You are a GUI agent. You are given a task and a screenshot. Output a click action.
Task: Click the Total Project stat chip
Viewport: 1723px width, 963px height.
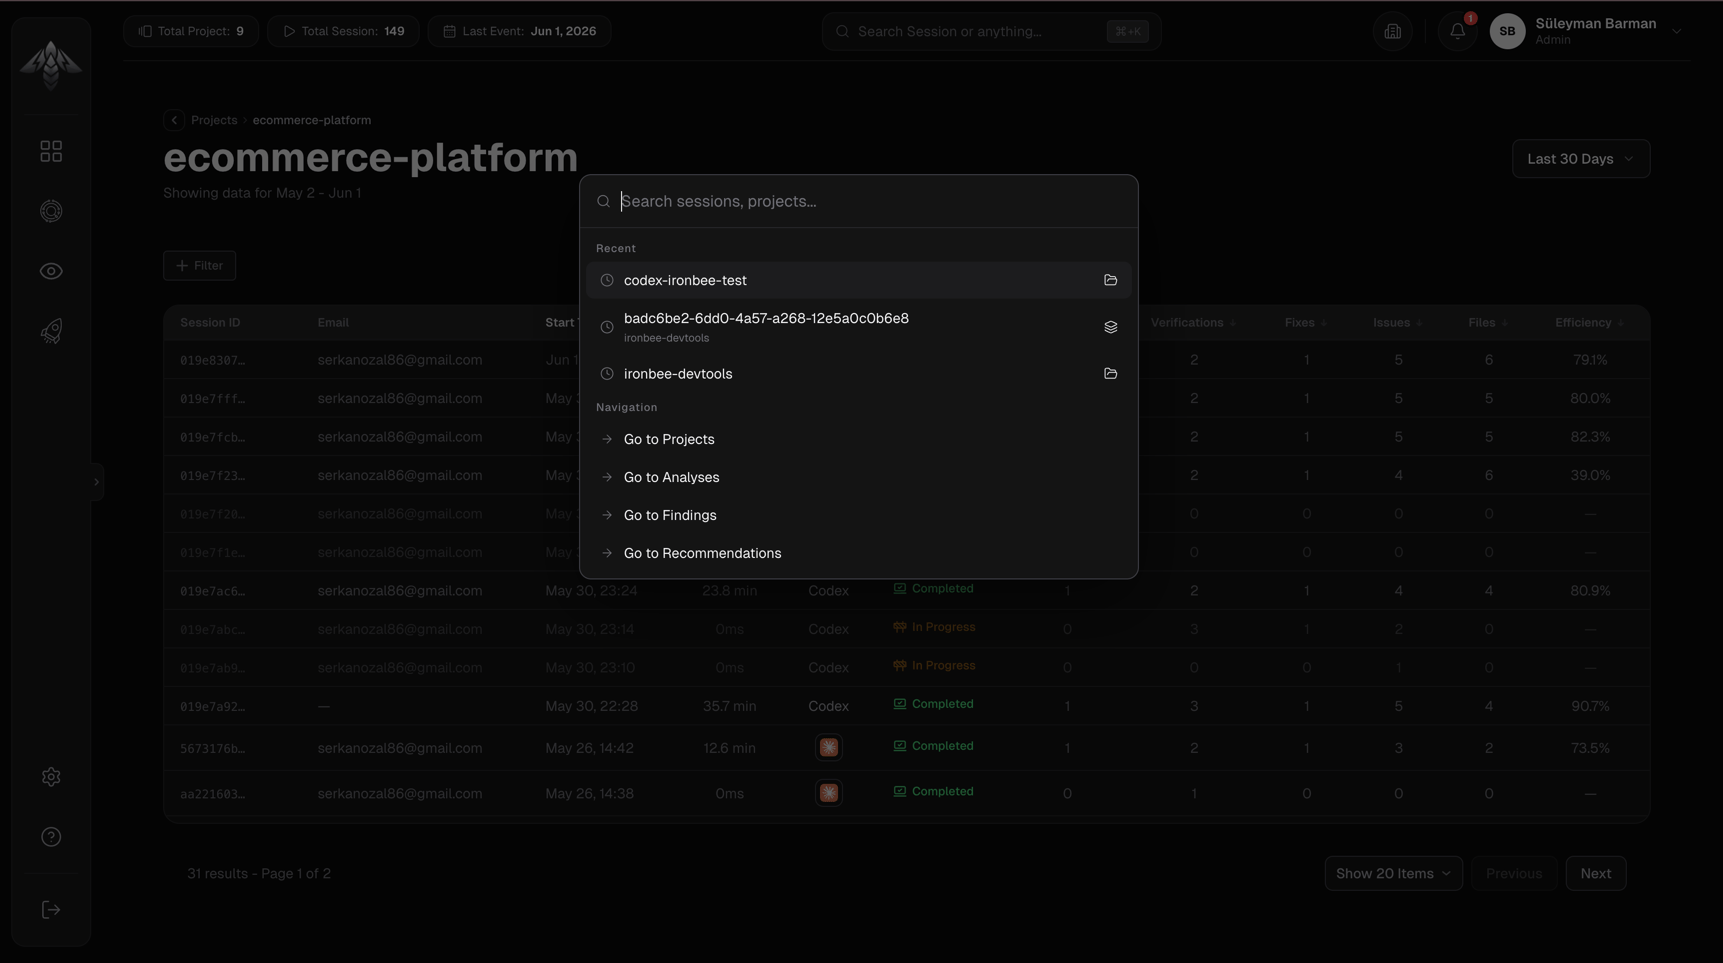[x=191, y=31]
